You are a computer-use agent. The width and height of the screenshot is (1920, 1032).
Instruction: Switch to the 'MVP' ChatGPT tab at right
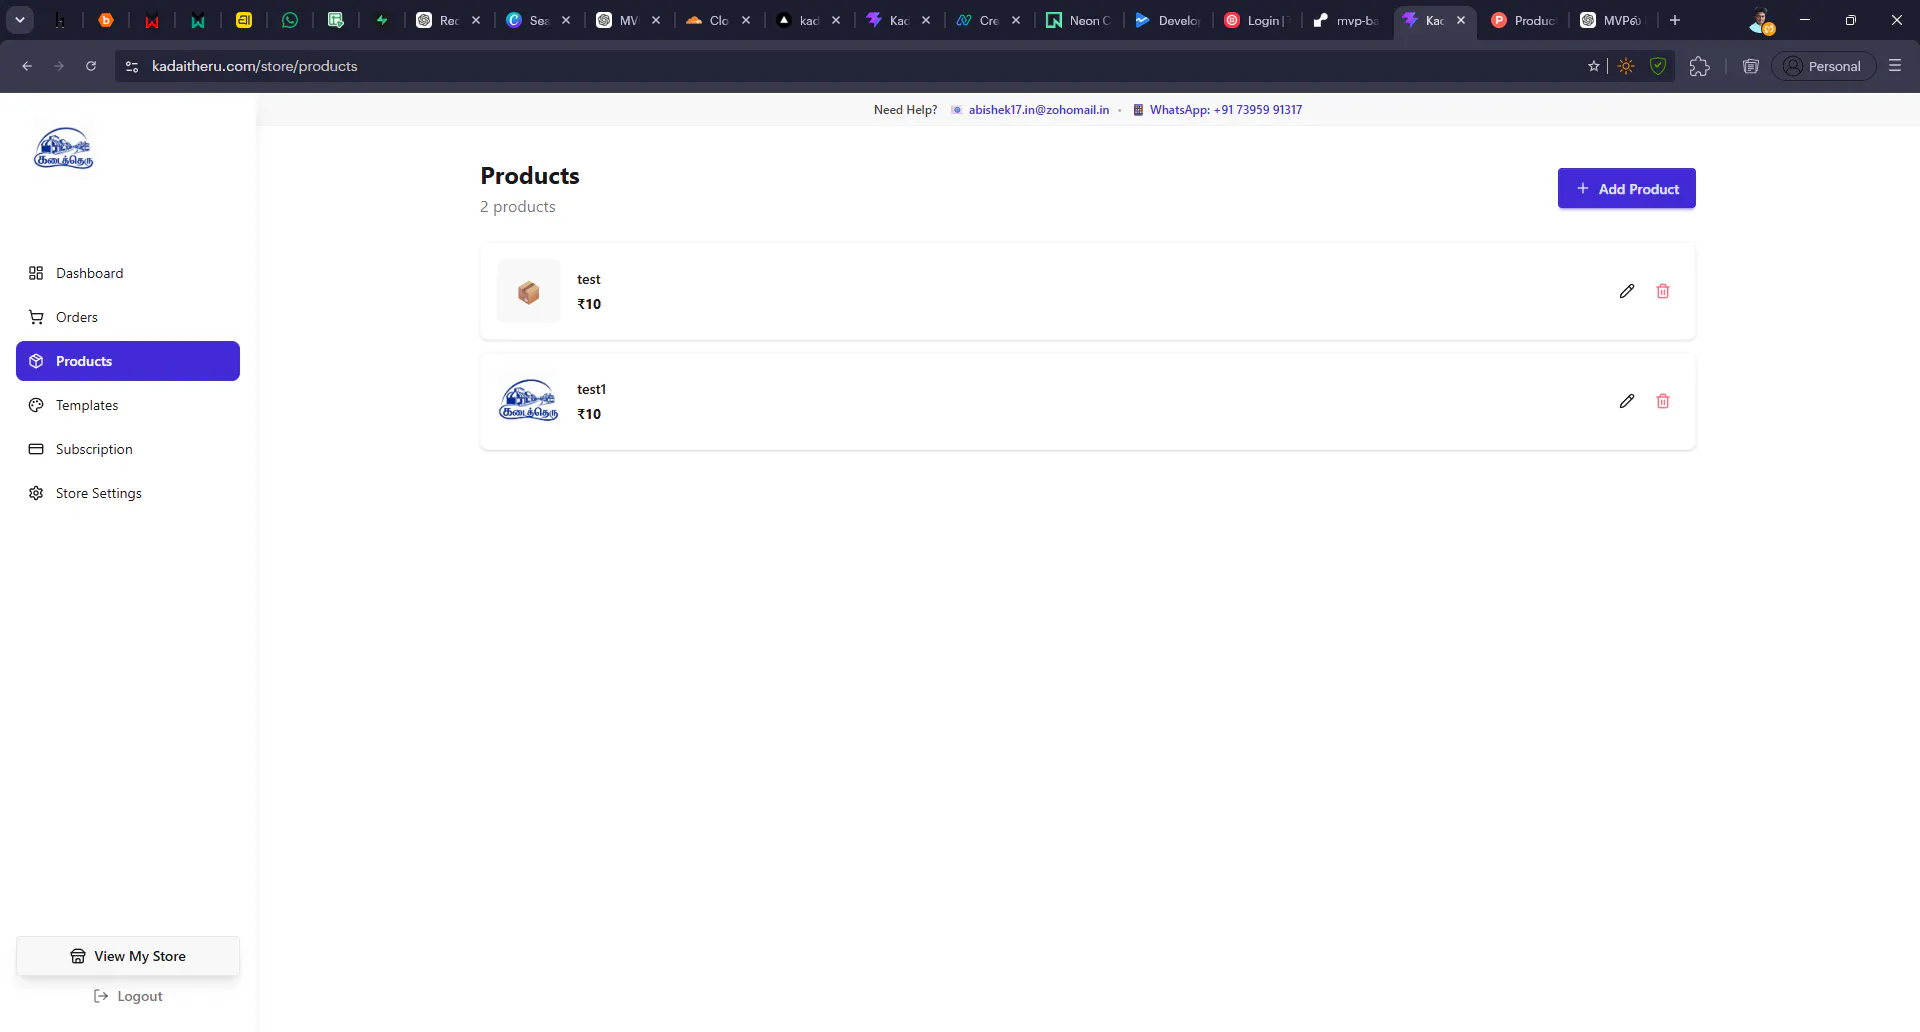point(1612,20)
